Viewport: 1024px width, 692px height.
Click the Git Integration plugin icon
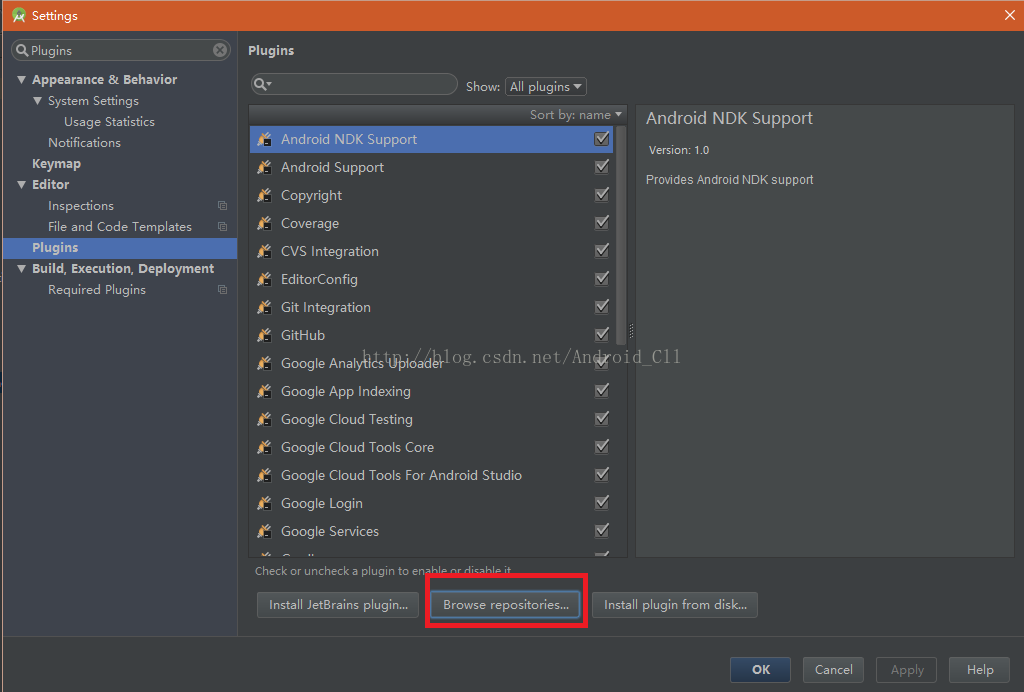(x=264, y=307)
